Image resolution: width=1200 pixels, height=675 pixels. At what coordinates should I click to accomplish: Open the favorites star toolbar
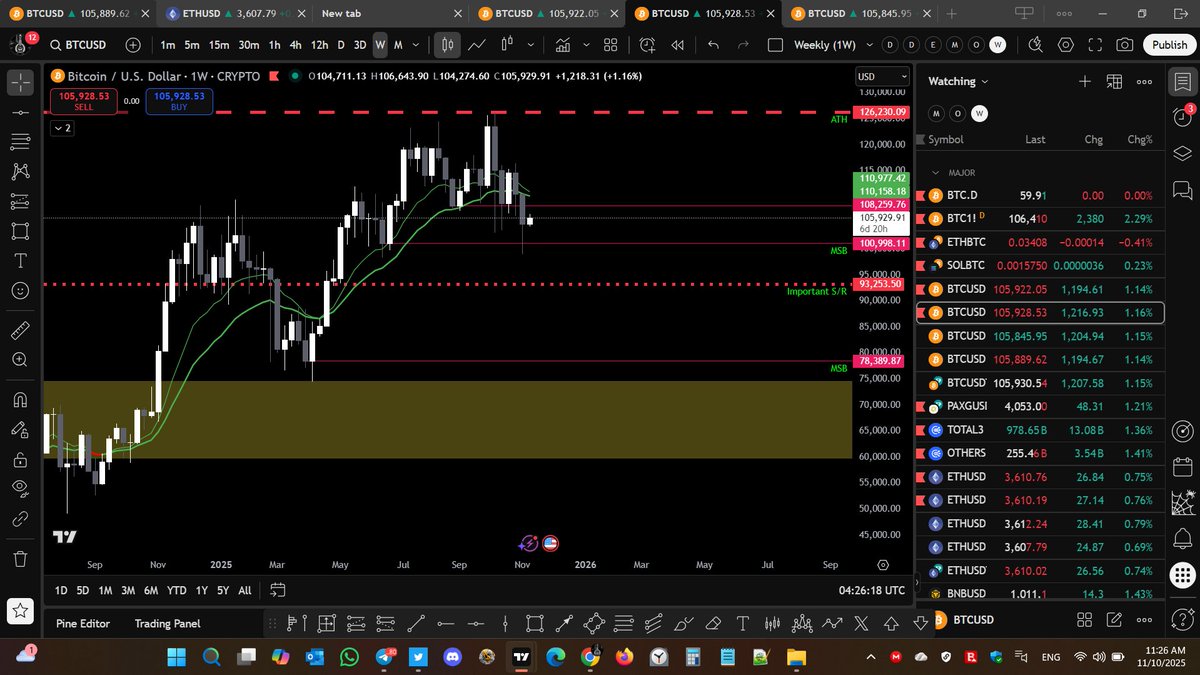click(20, 610)
